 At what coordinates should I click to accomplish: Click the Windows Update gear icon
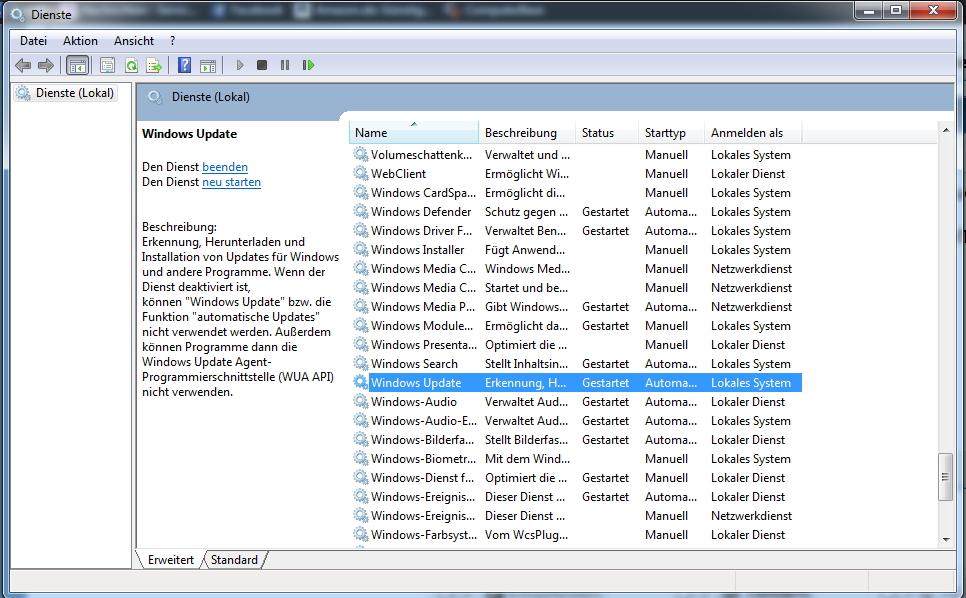pos(360,382)
